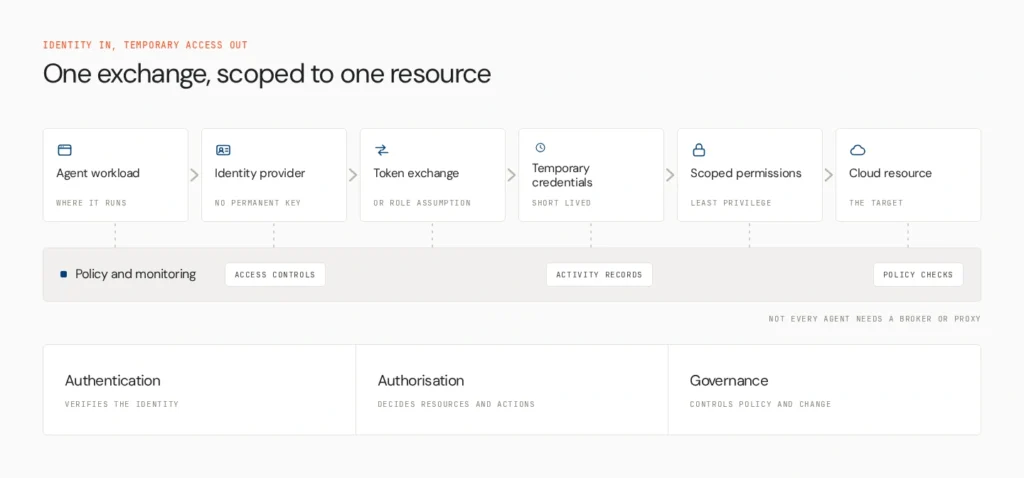Select the Activity Records tag

[599, 274]
